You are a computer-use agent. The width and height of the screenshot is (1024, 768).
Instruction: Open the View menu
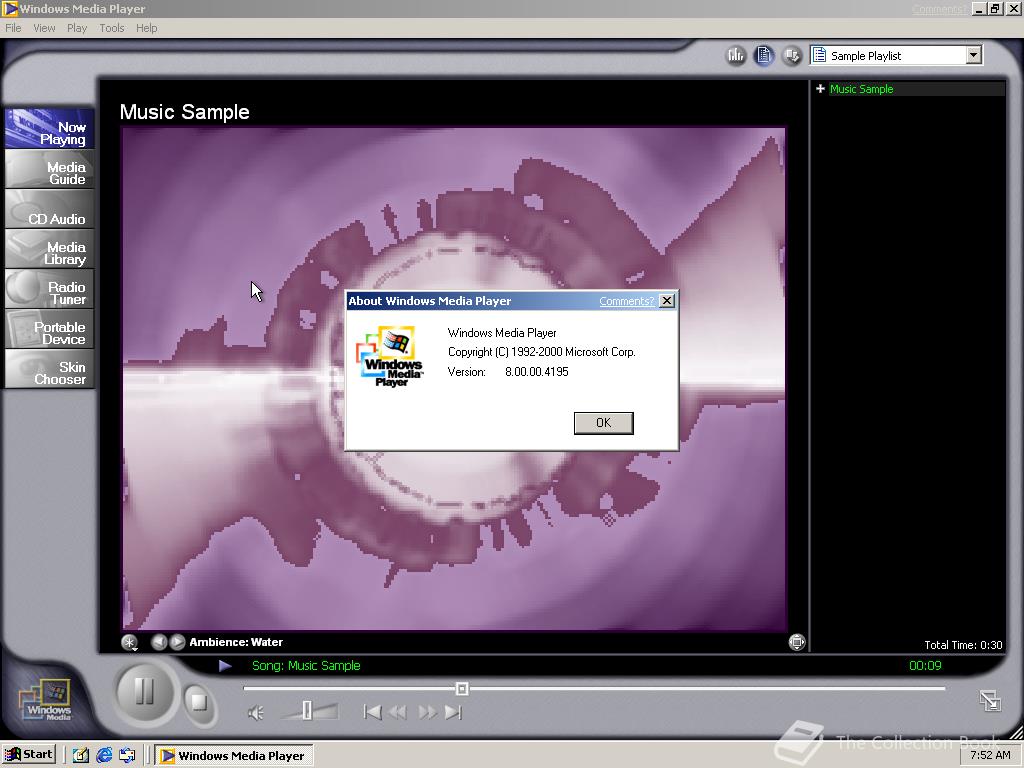(44, 28)
